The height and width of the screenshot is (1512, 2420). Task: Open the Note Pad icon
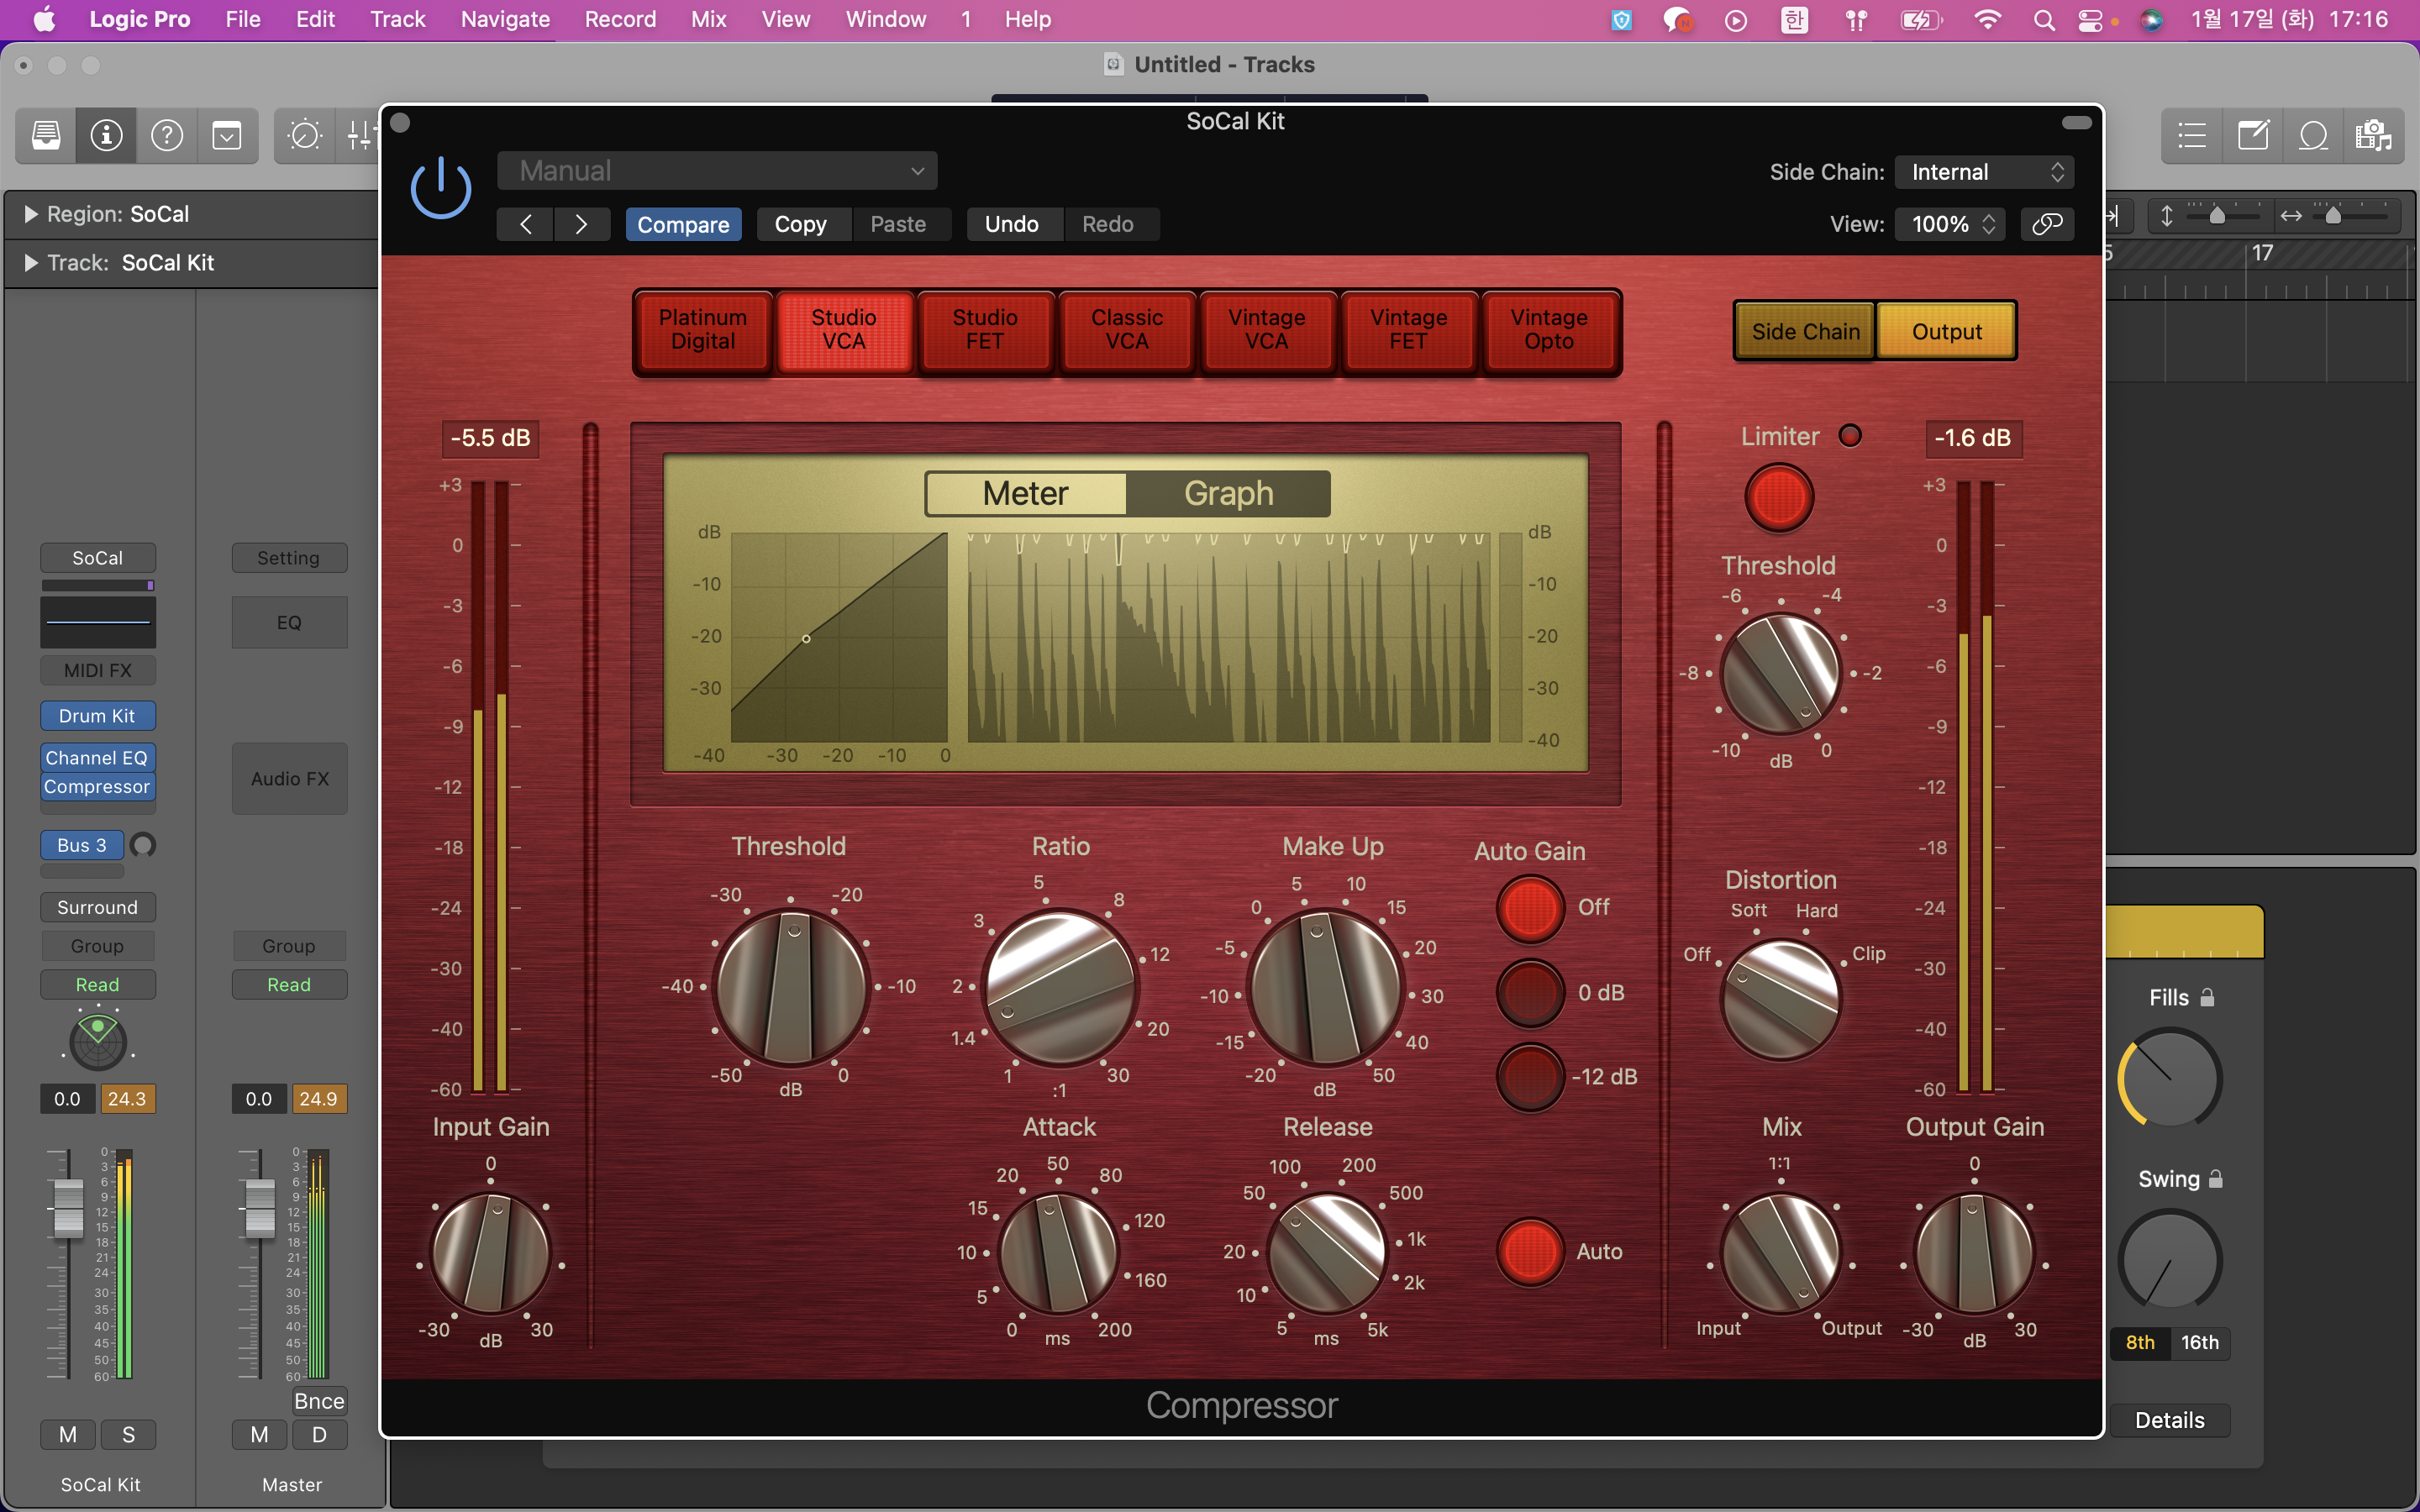pyautogui.click(x=2253, y=135)
